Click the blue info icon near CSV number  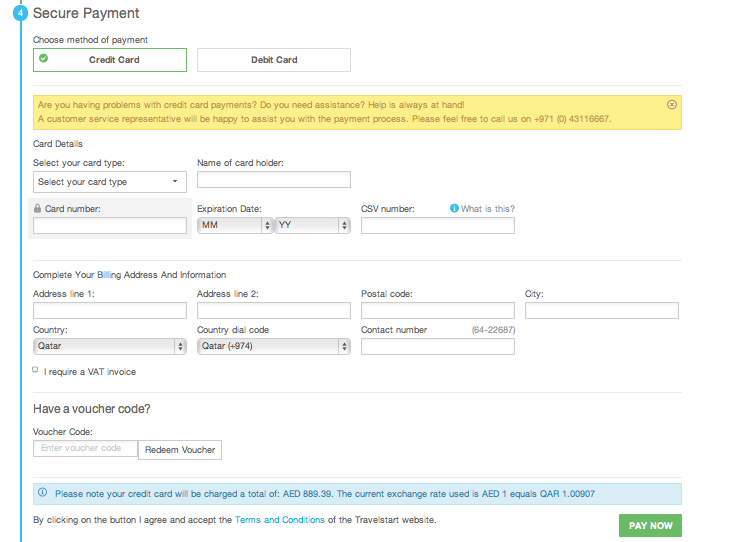(x=454, y=208)
